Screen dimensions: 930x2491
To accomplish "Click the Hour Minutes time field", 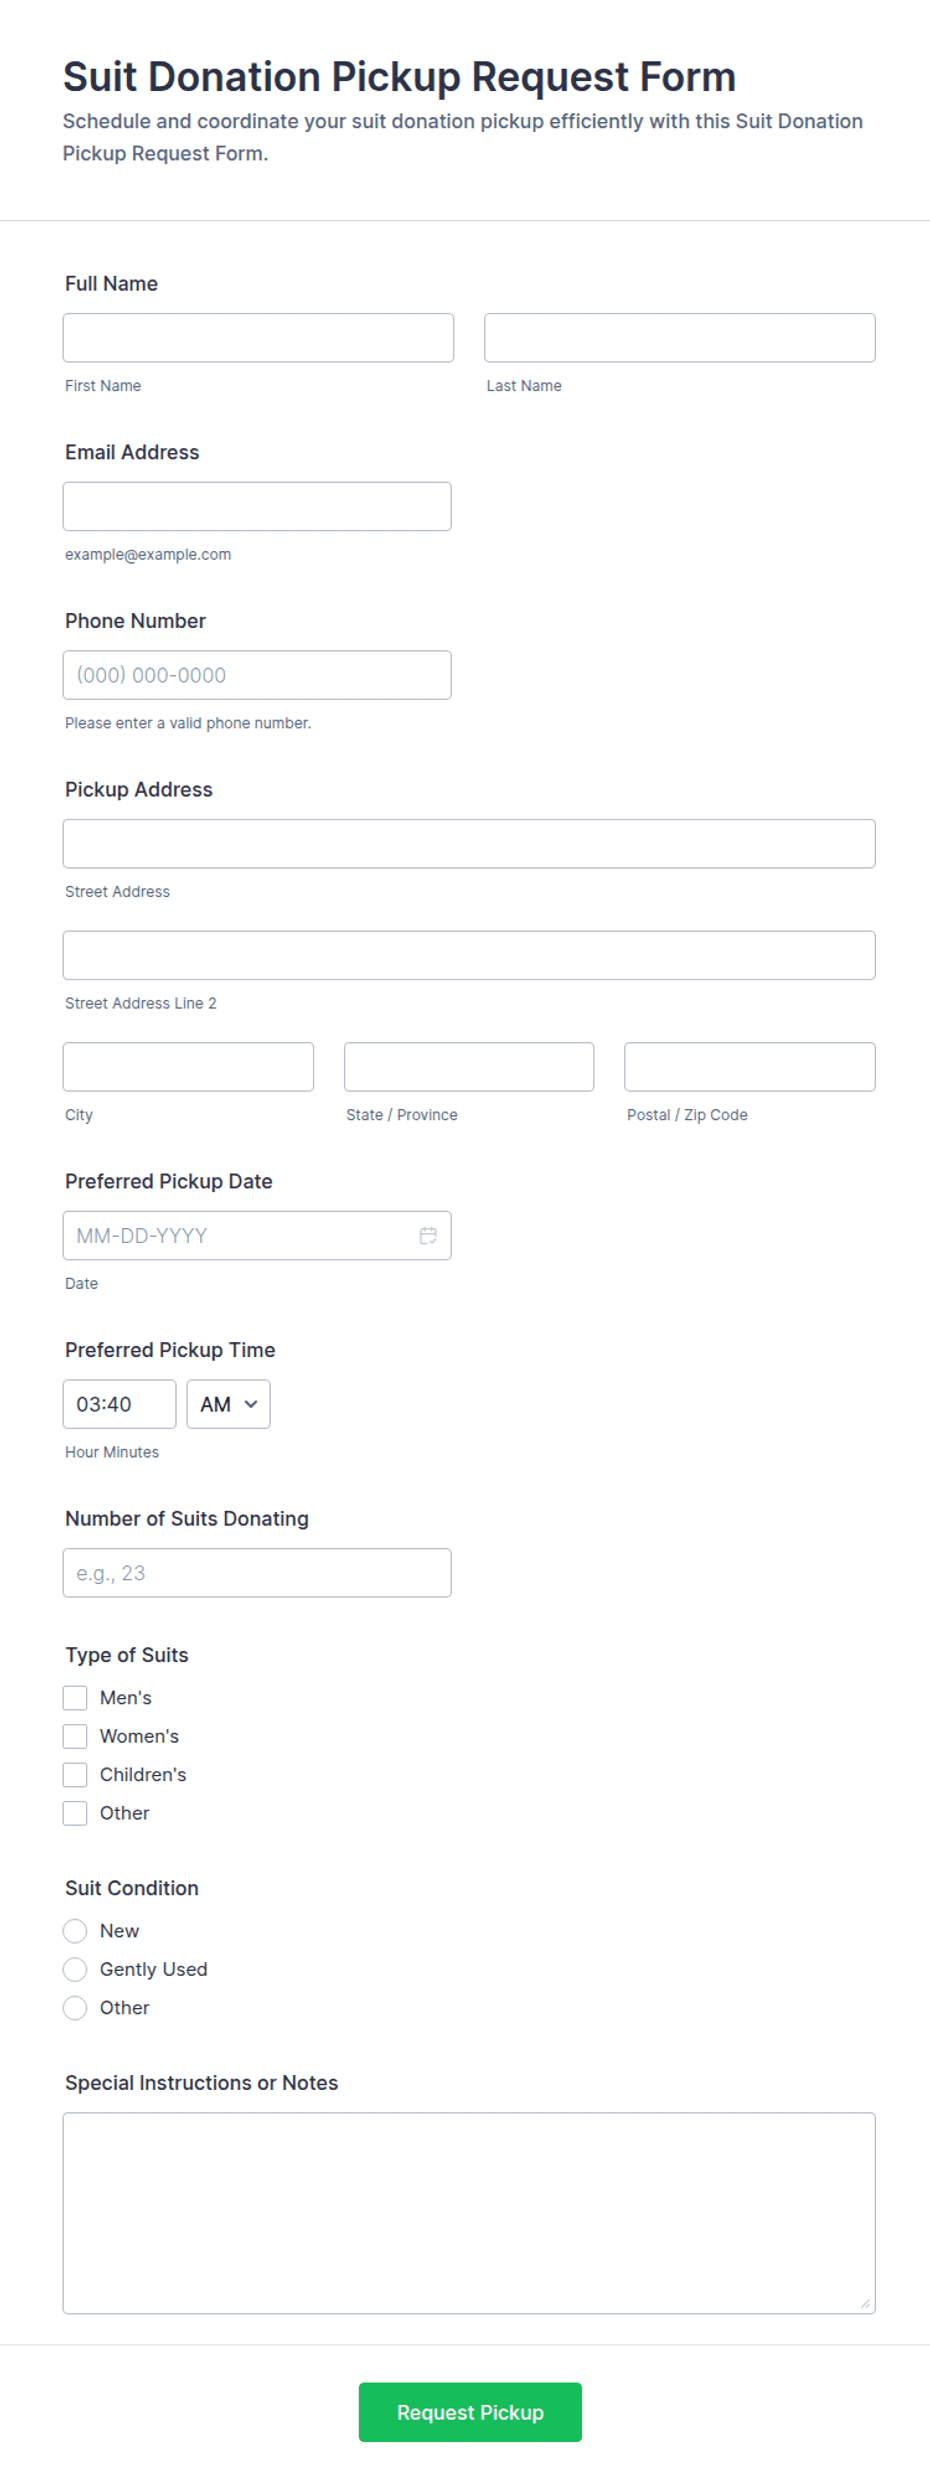I will tap(119, 1404).
